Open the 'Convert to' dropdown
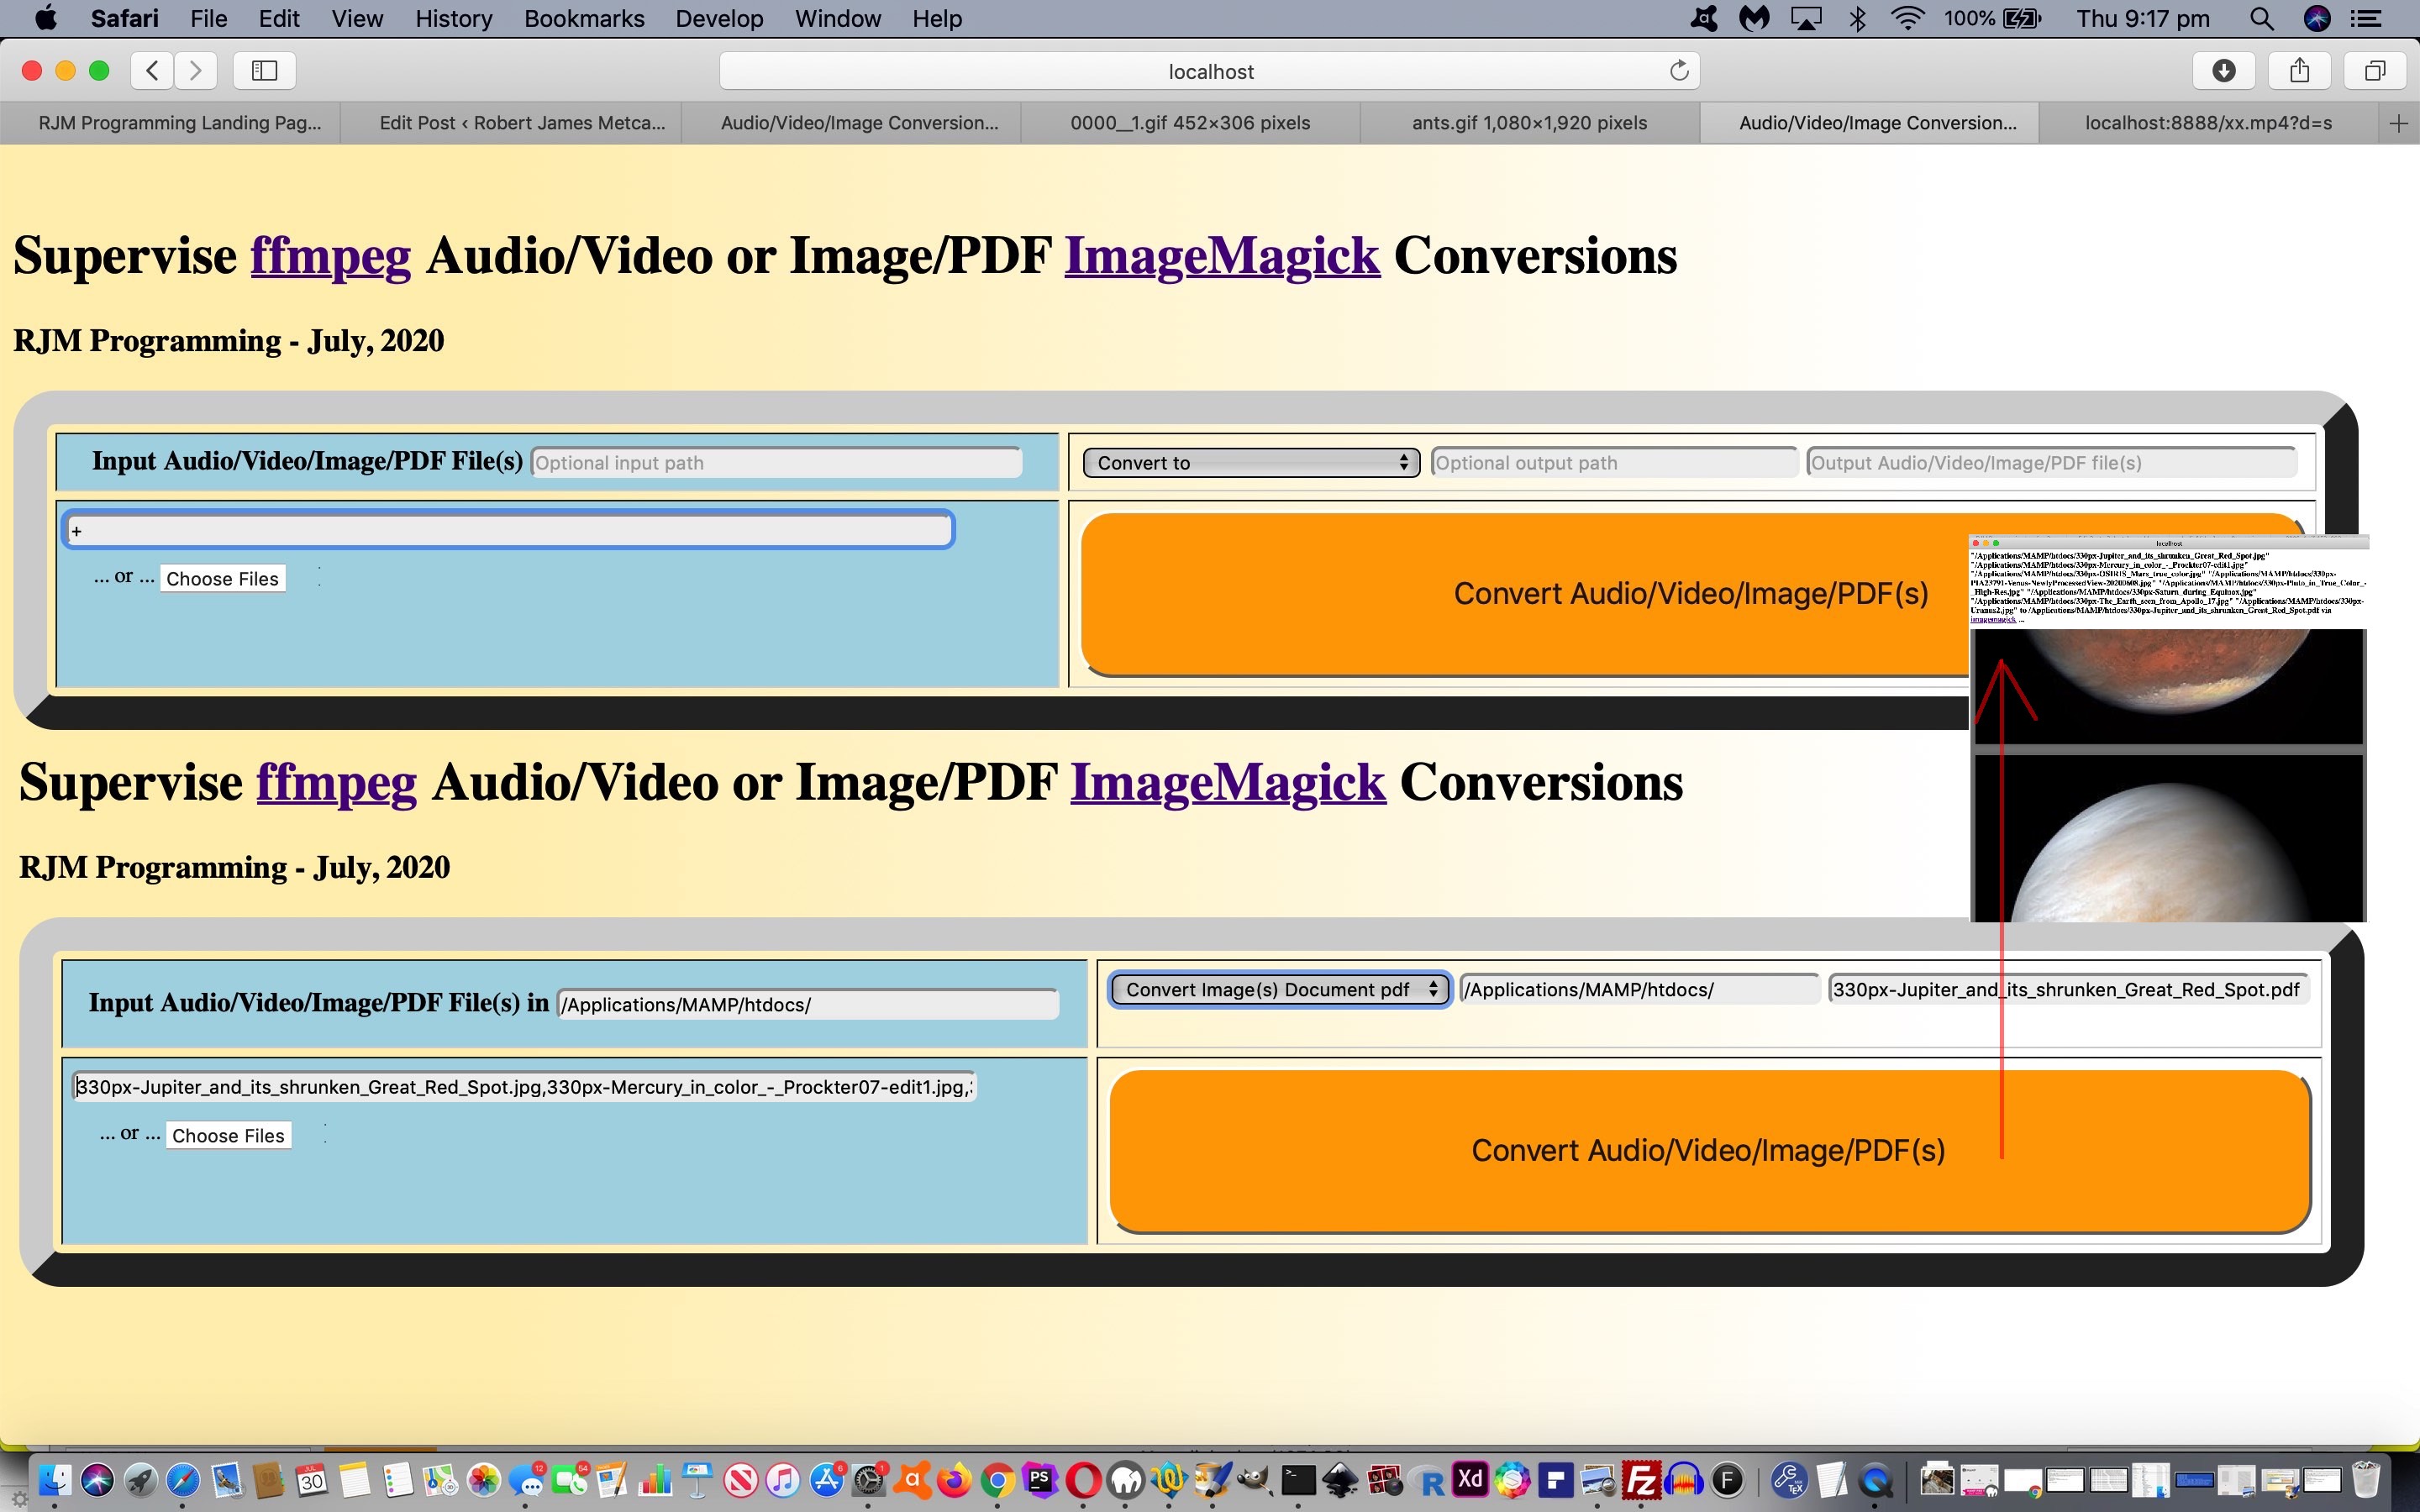This screenshot has width=2420, height=1512. [x=1251, y=463]
